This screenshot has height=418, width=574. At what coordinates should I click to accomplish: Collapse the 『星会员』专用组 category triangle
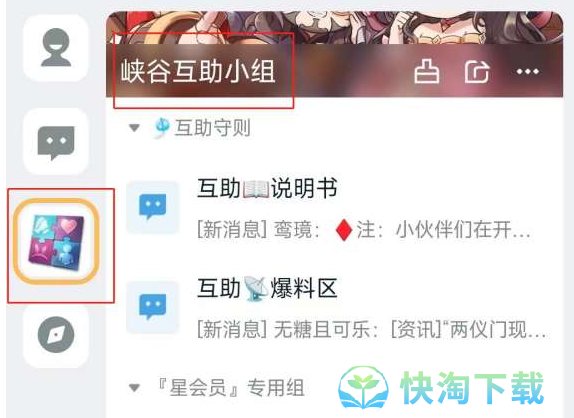(x=134, y=388)
